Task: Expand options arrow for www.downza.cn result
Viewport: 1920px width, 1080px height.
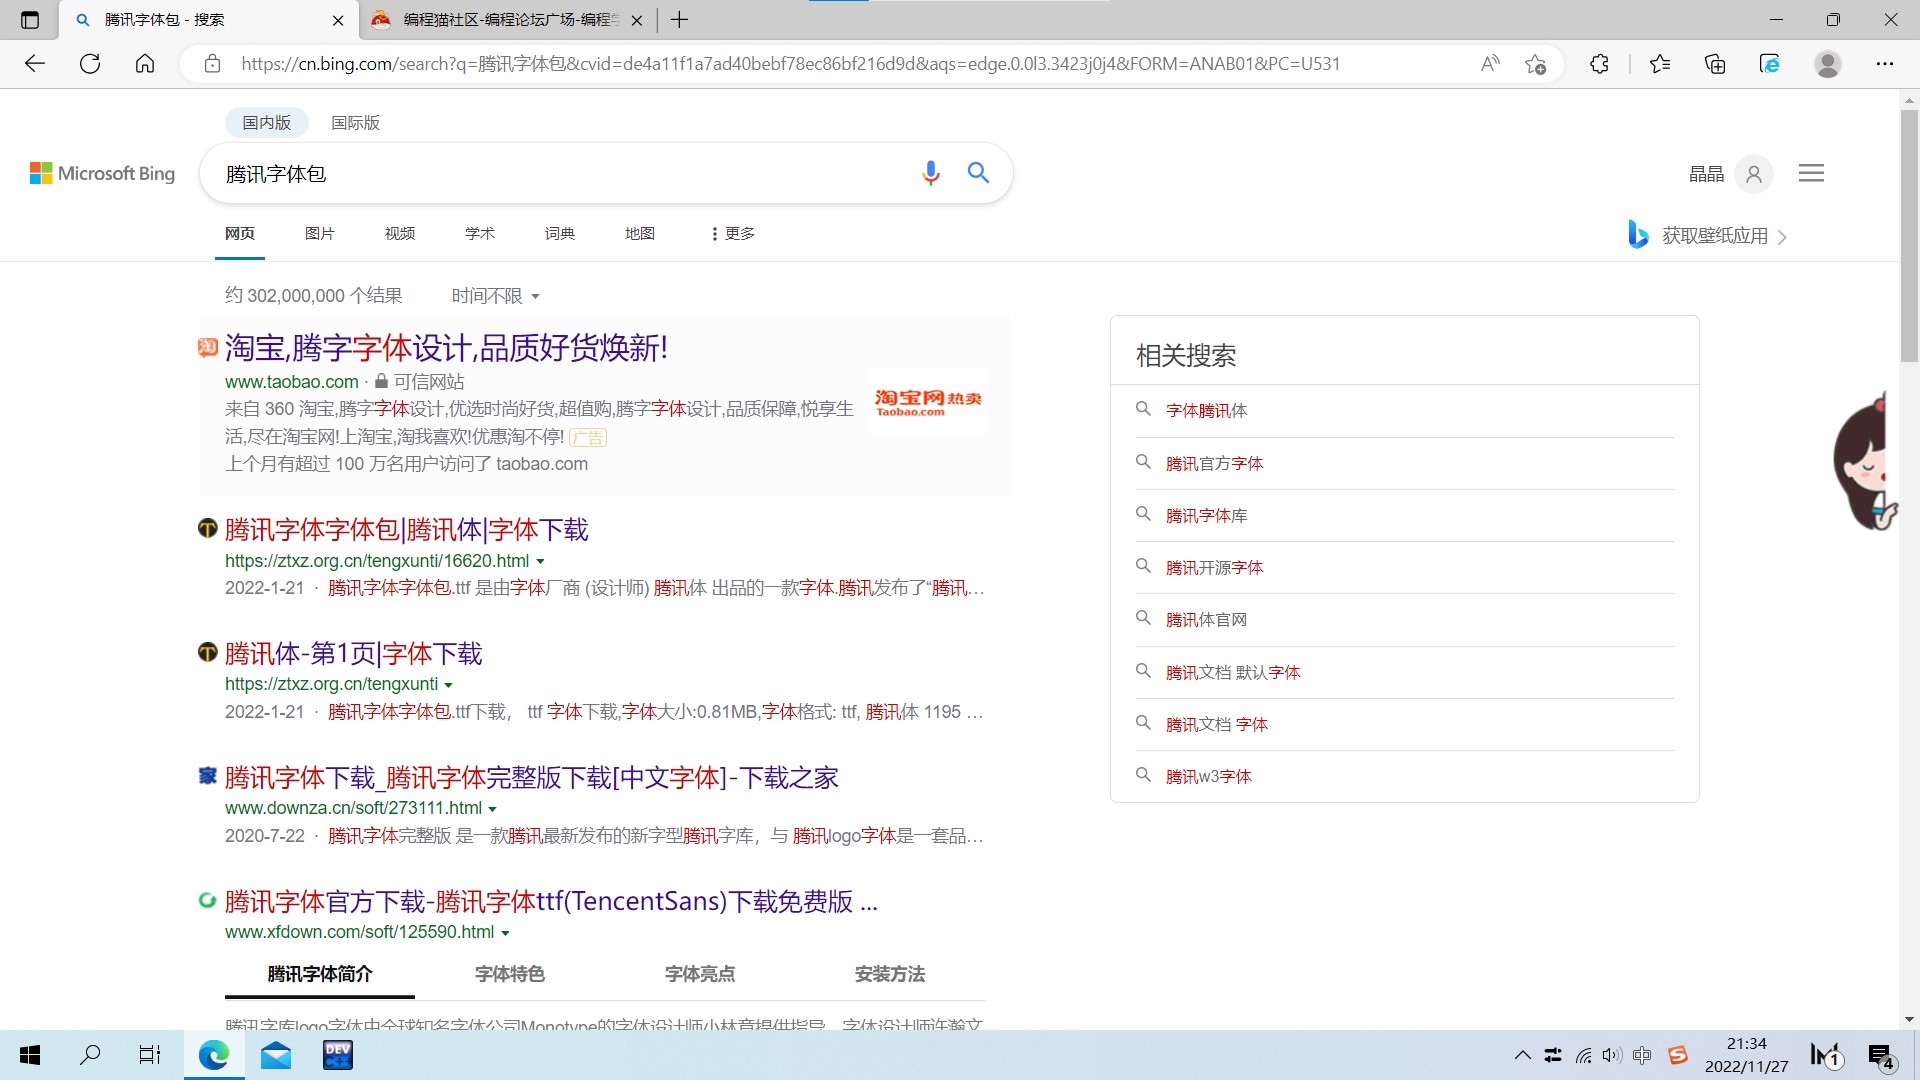Action: tap(492, 809)
